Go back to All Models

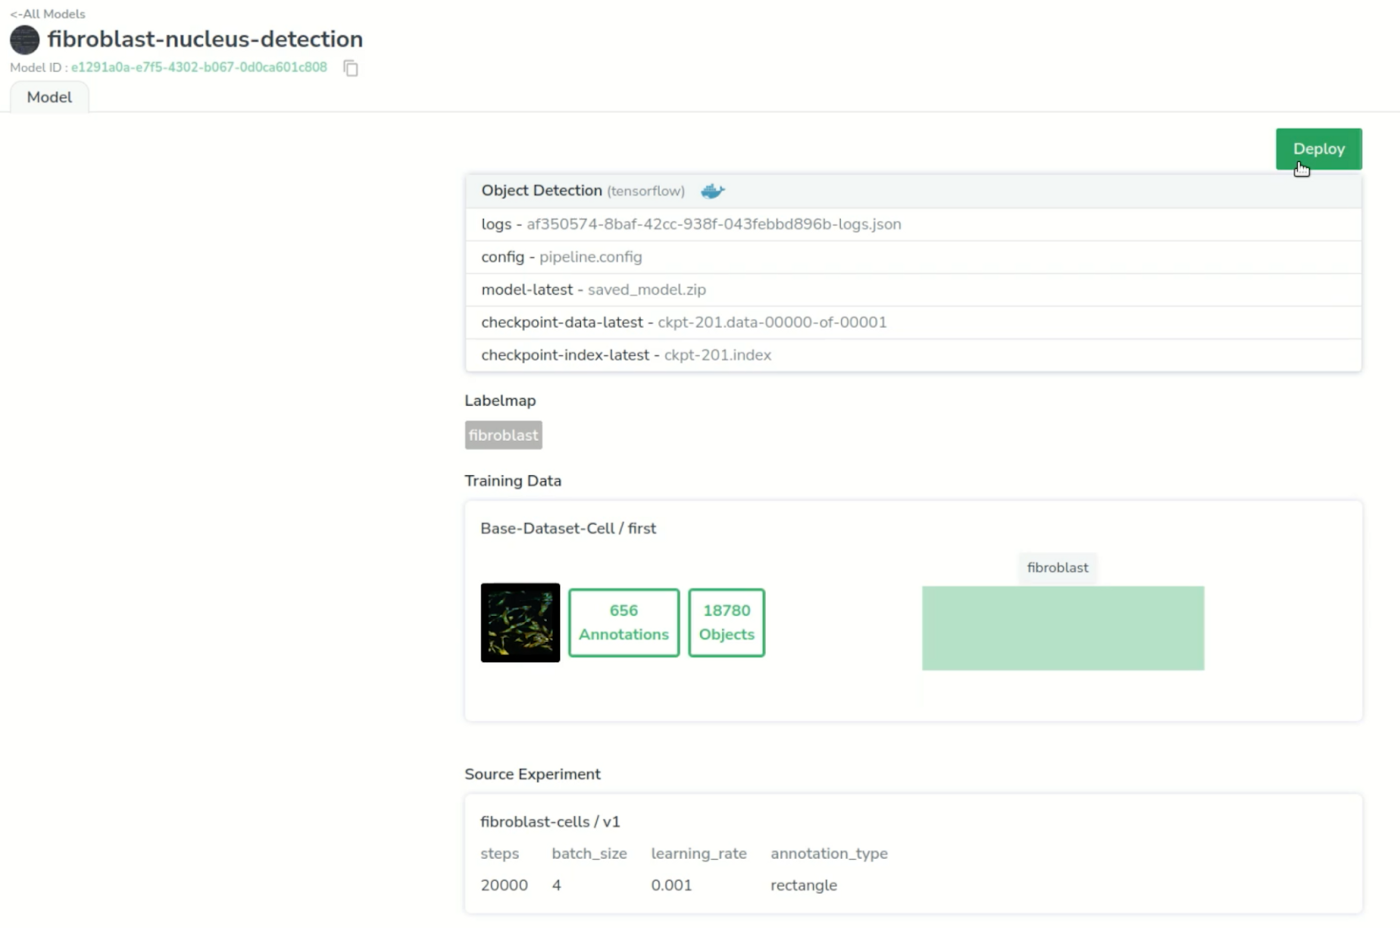(x=48, y=14)
